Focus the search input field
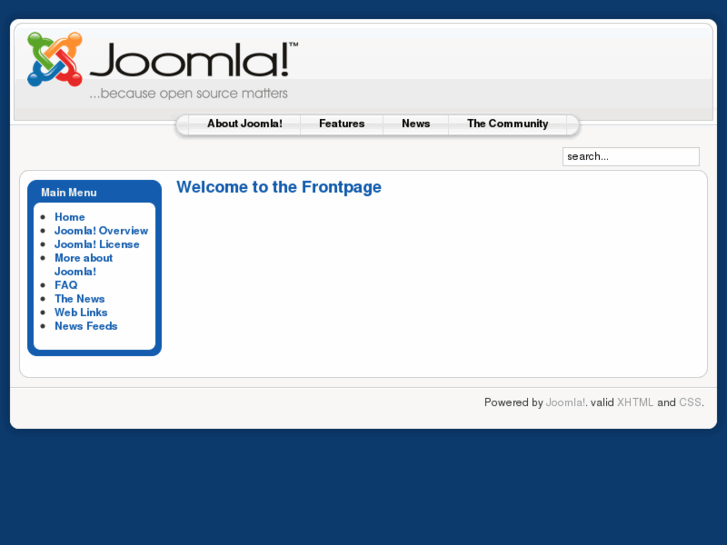 [x=631, y=156]
